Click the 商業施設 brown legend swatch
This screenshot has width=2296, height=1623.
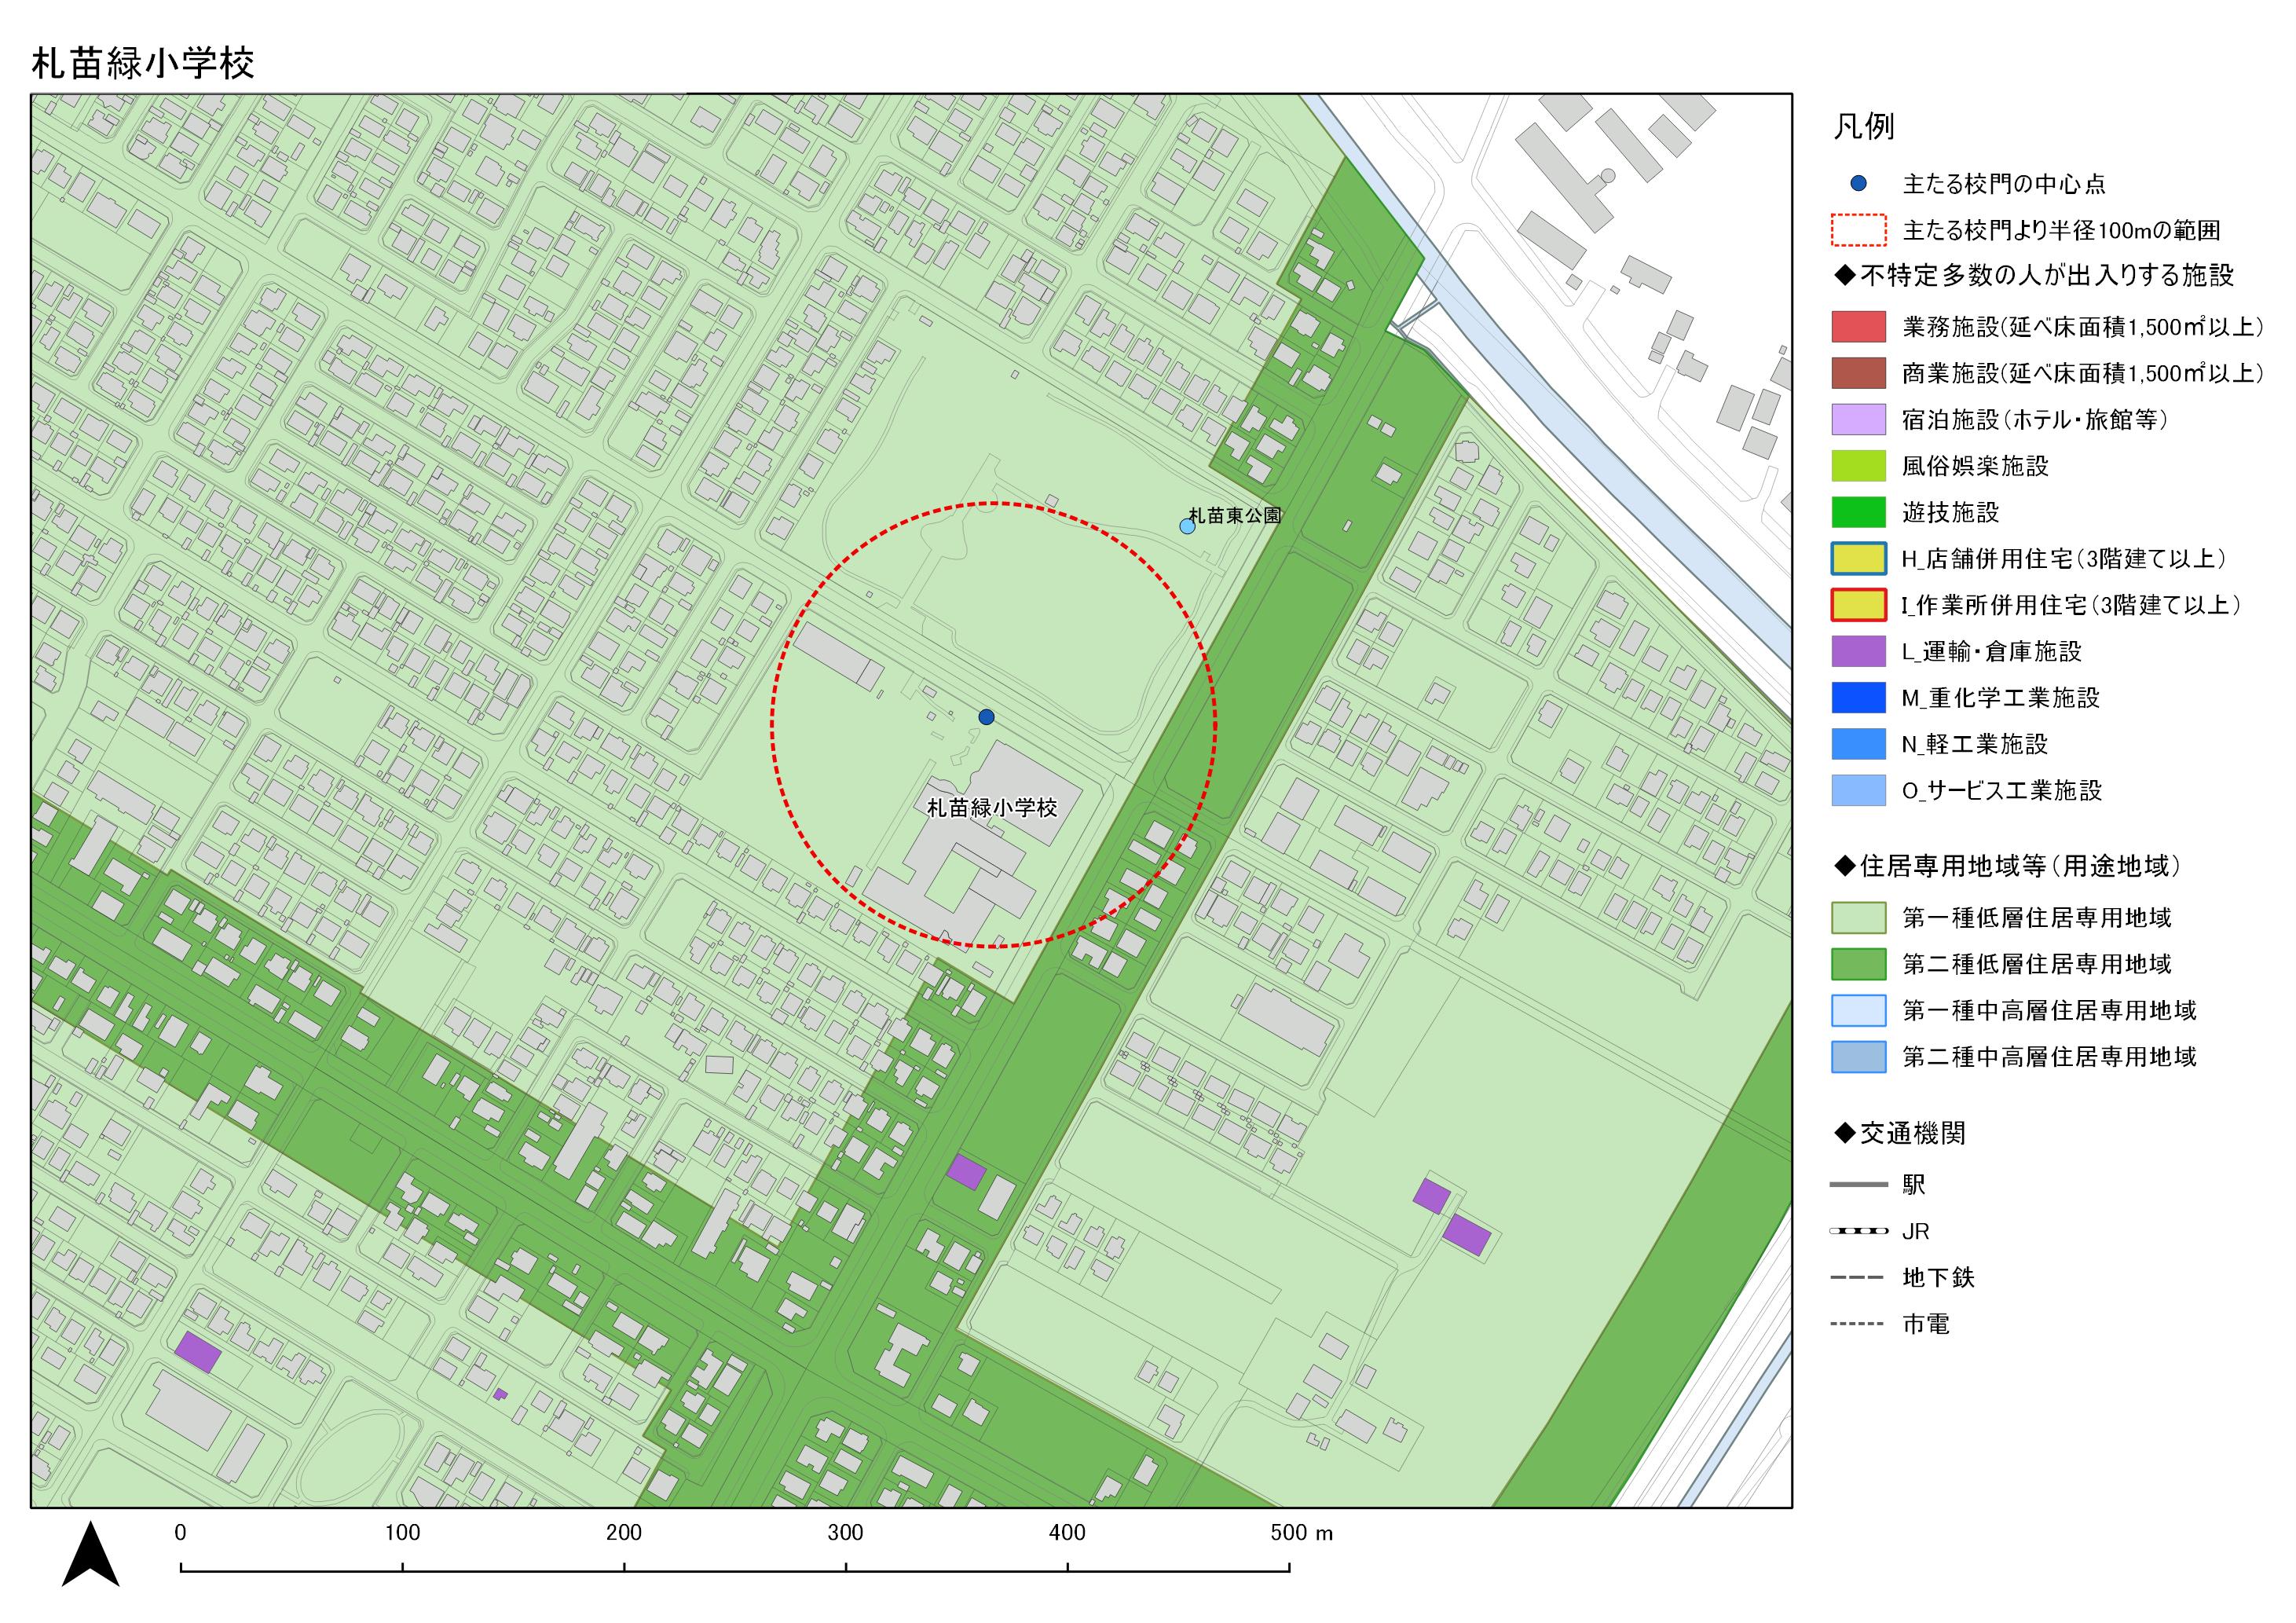1858,373
